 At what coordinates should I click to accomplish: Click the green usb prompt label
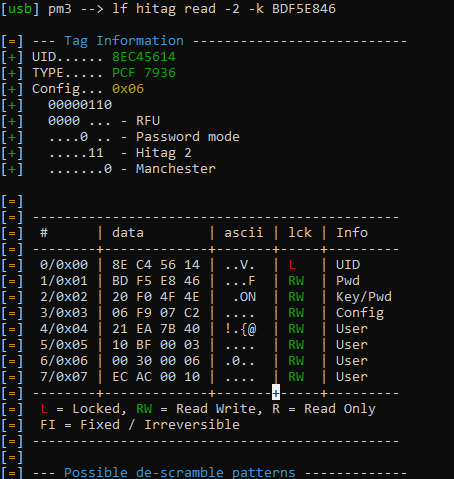(x=20, y=9)
